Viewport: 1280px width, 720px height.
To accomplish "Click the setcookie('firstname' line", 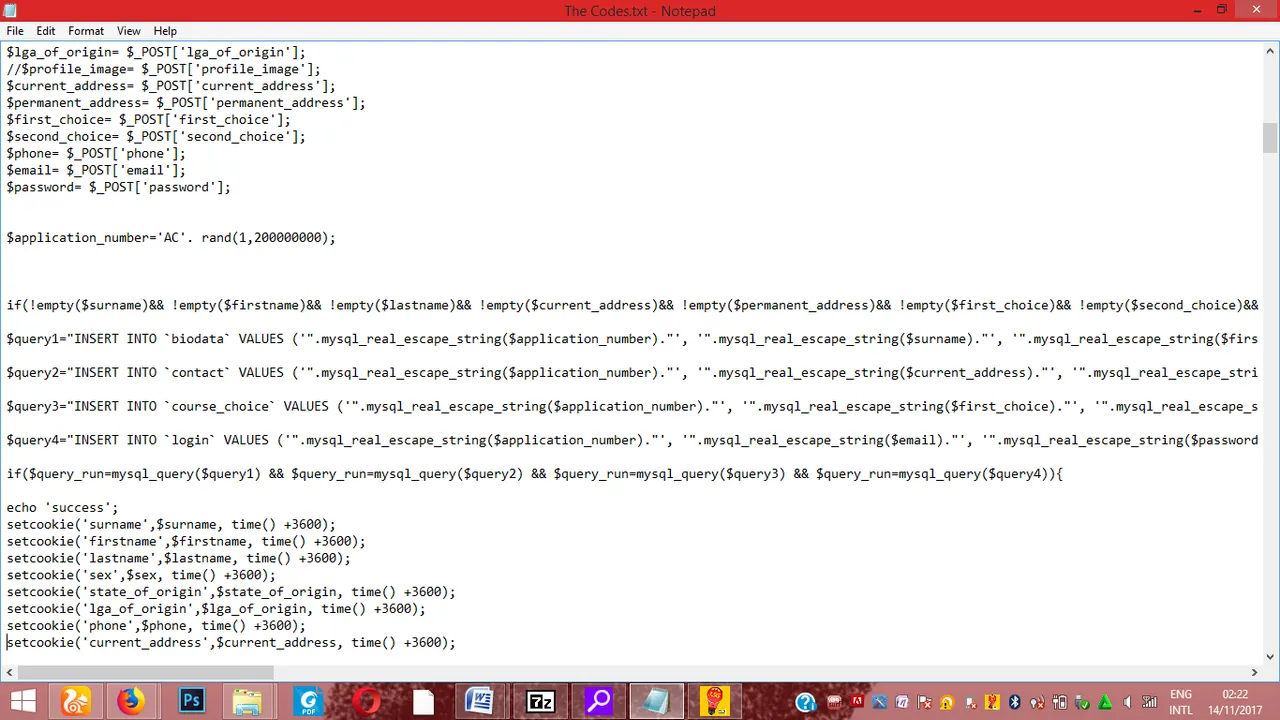I will [186, 542].
